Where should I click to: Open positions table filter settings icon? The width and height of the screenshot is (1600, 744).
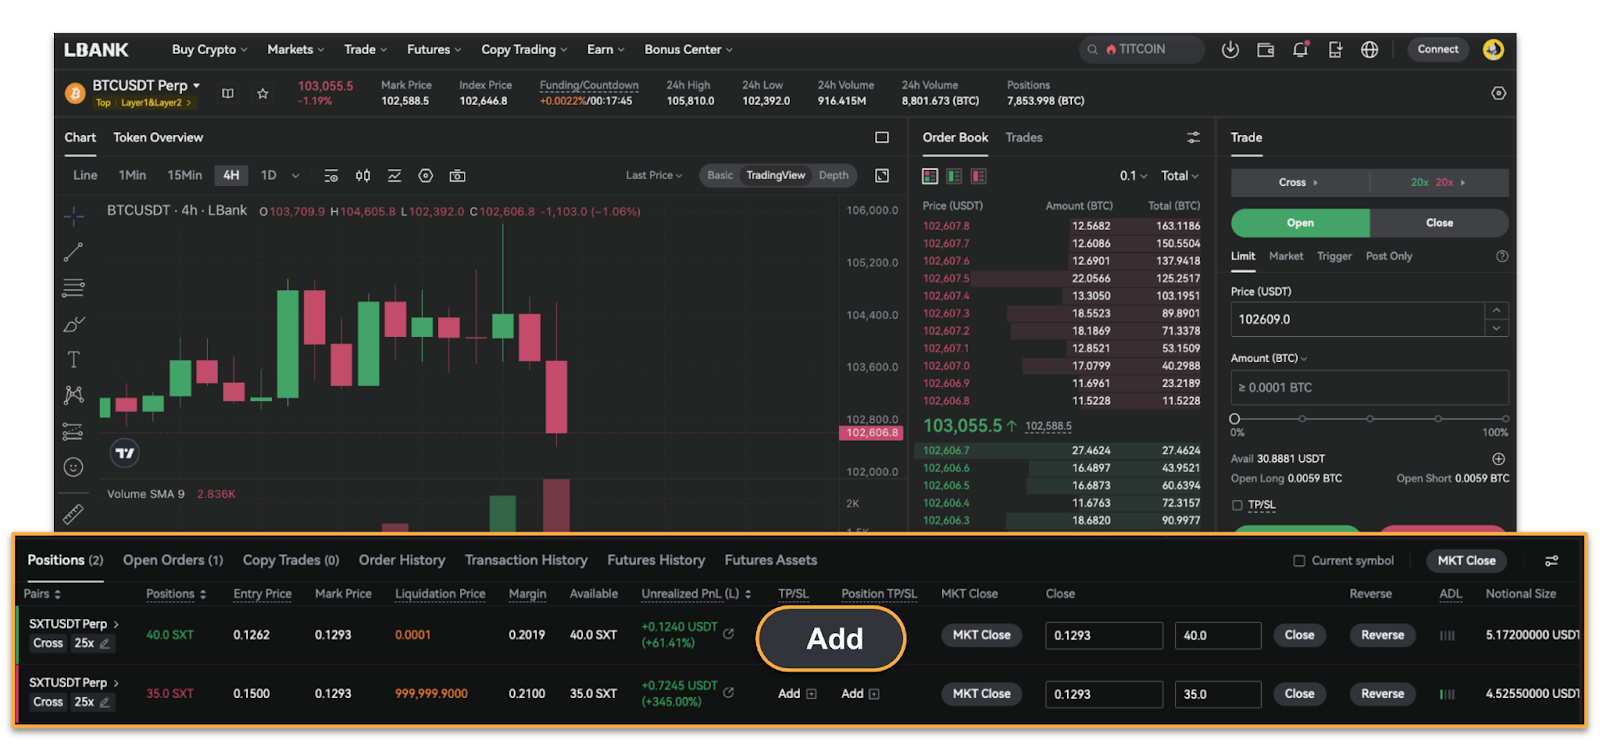point(1551,561)
